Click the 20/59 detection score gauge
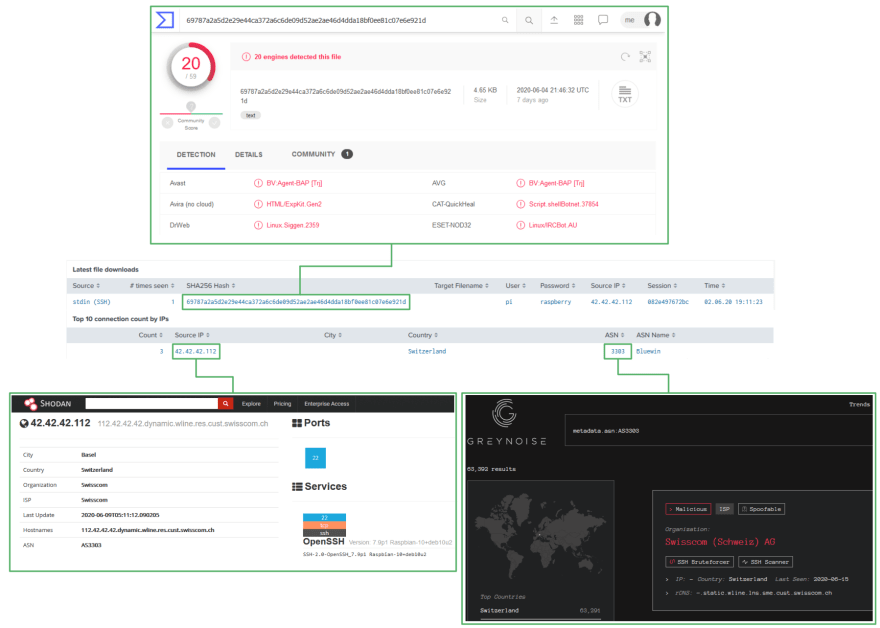 pos(191,67)
